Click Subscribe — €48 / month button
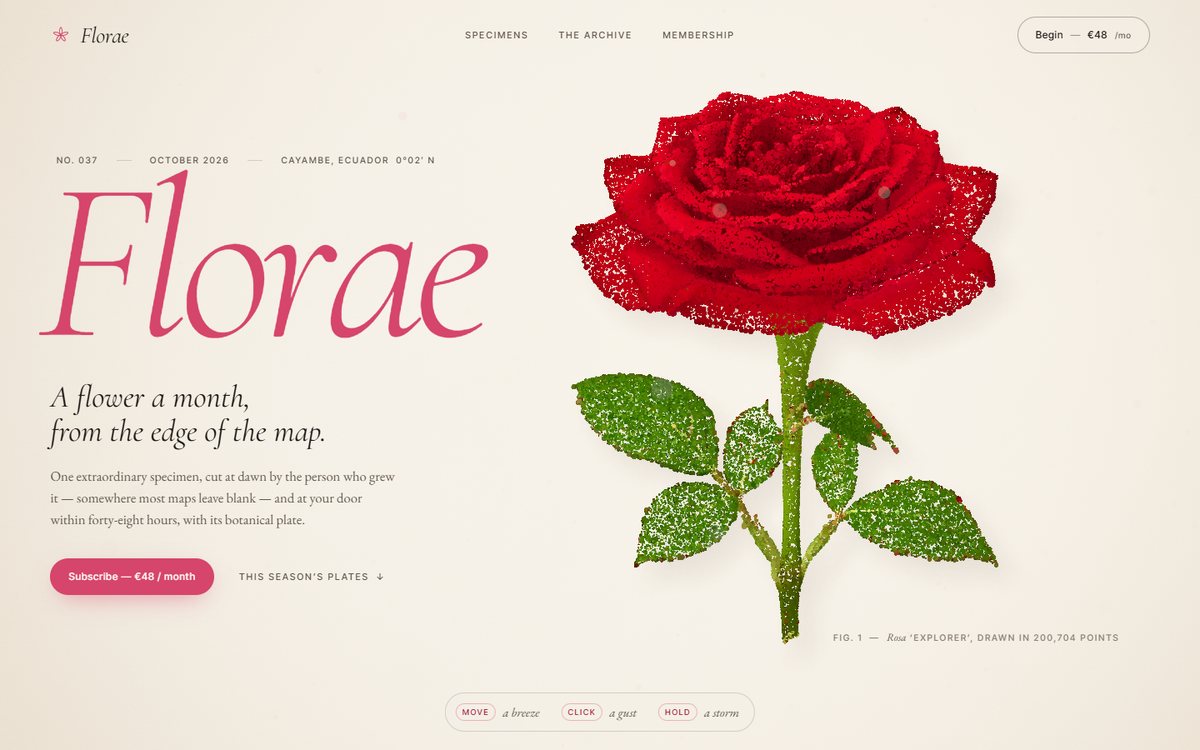The height and width of the screenshot is (750, 1200). 132,577
